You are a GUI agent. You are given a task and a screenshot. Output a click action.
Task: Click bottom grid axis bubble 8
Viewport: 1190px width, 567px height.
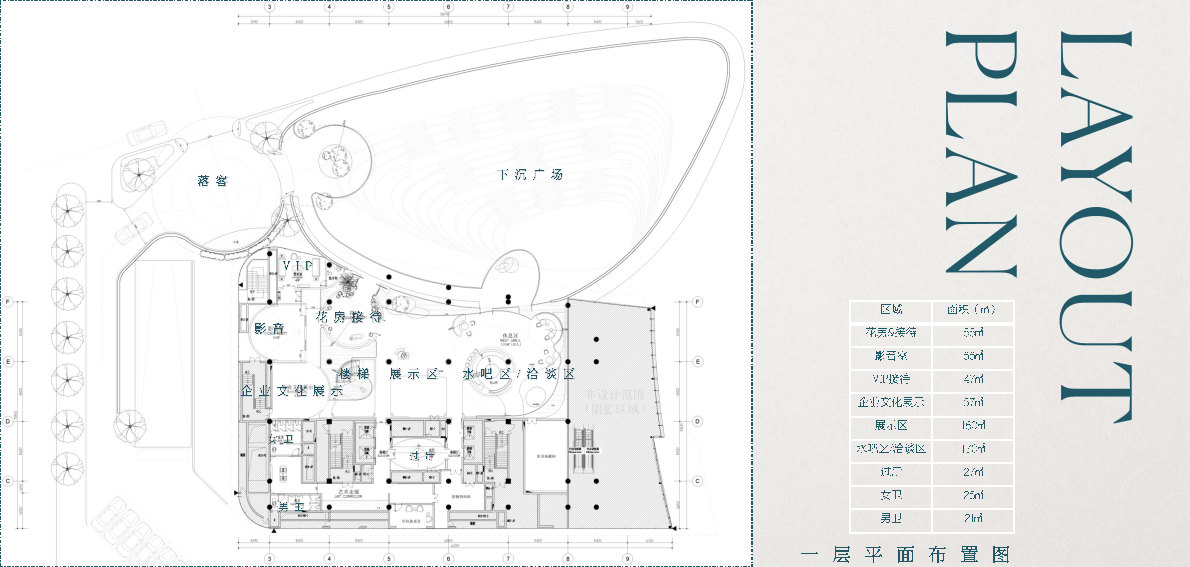click(568, 559)
